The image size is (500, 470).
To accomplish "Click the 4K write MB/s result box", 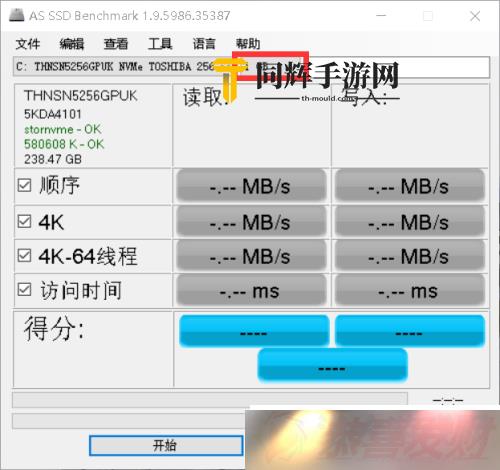I will click(x=410, y=222).
